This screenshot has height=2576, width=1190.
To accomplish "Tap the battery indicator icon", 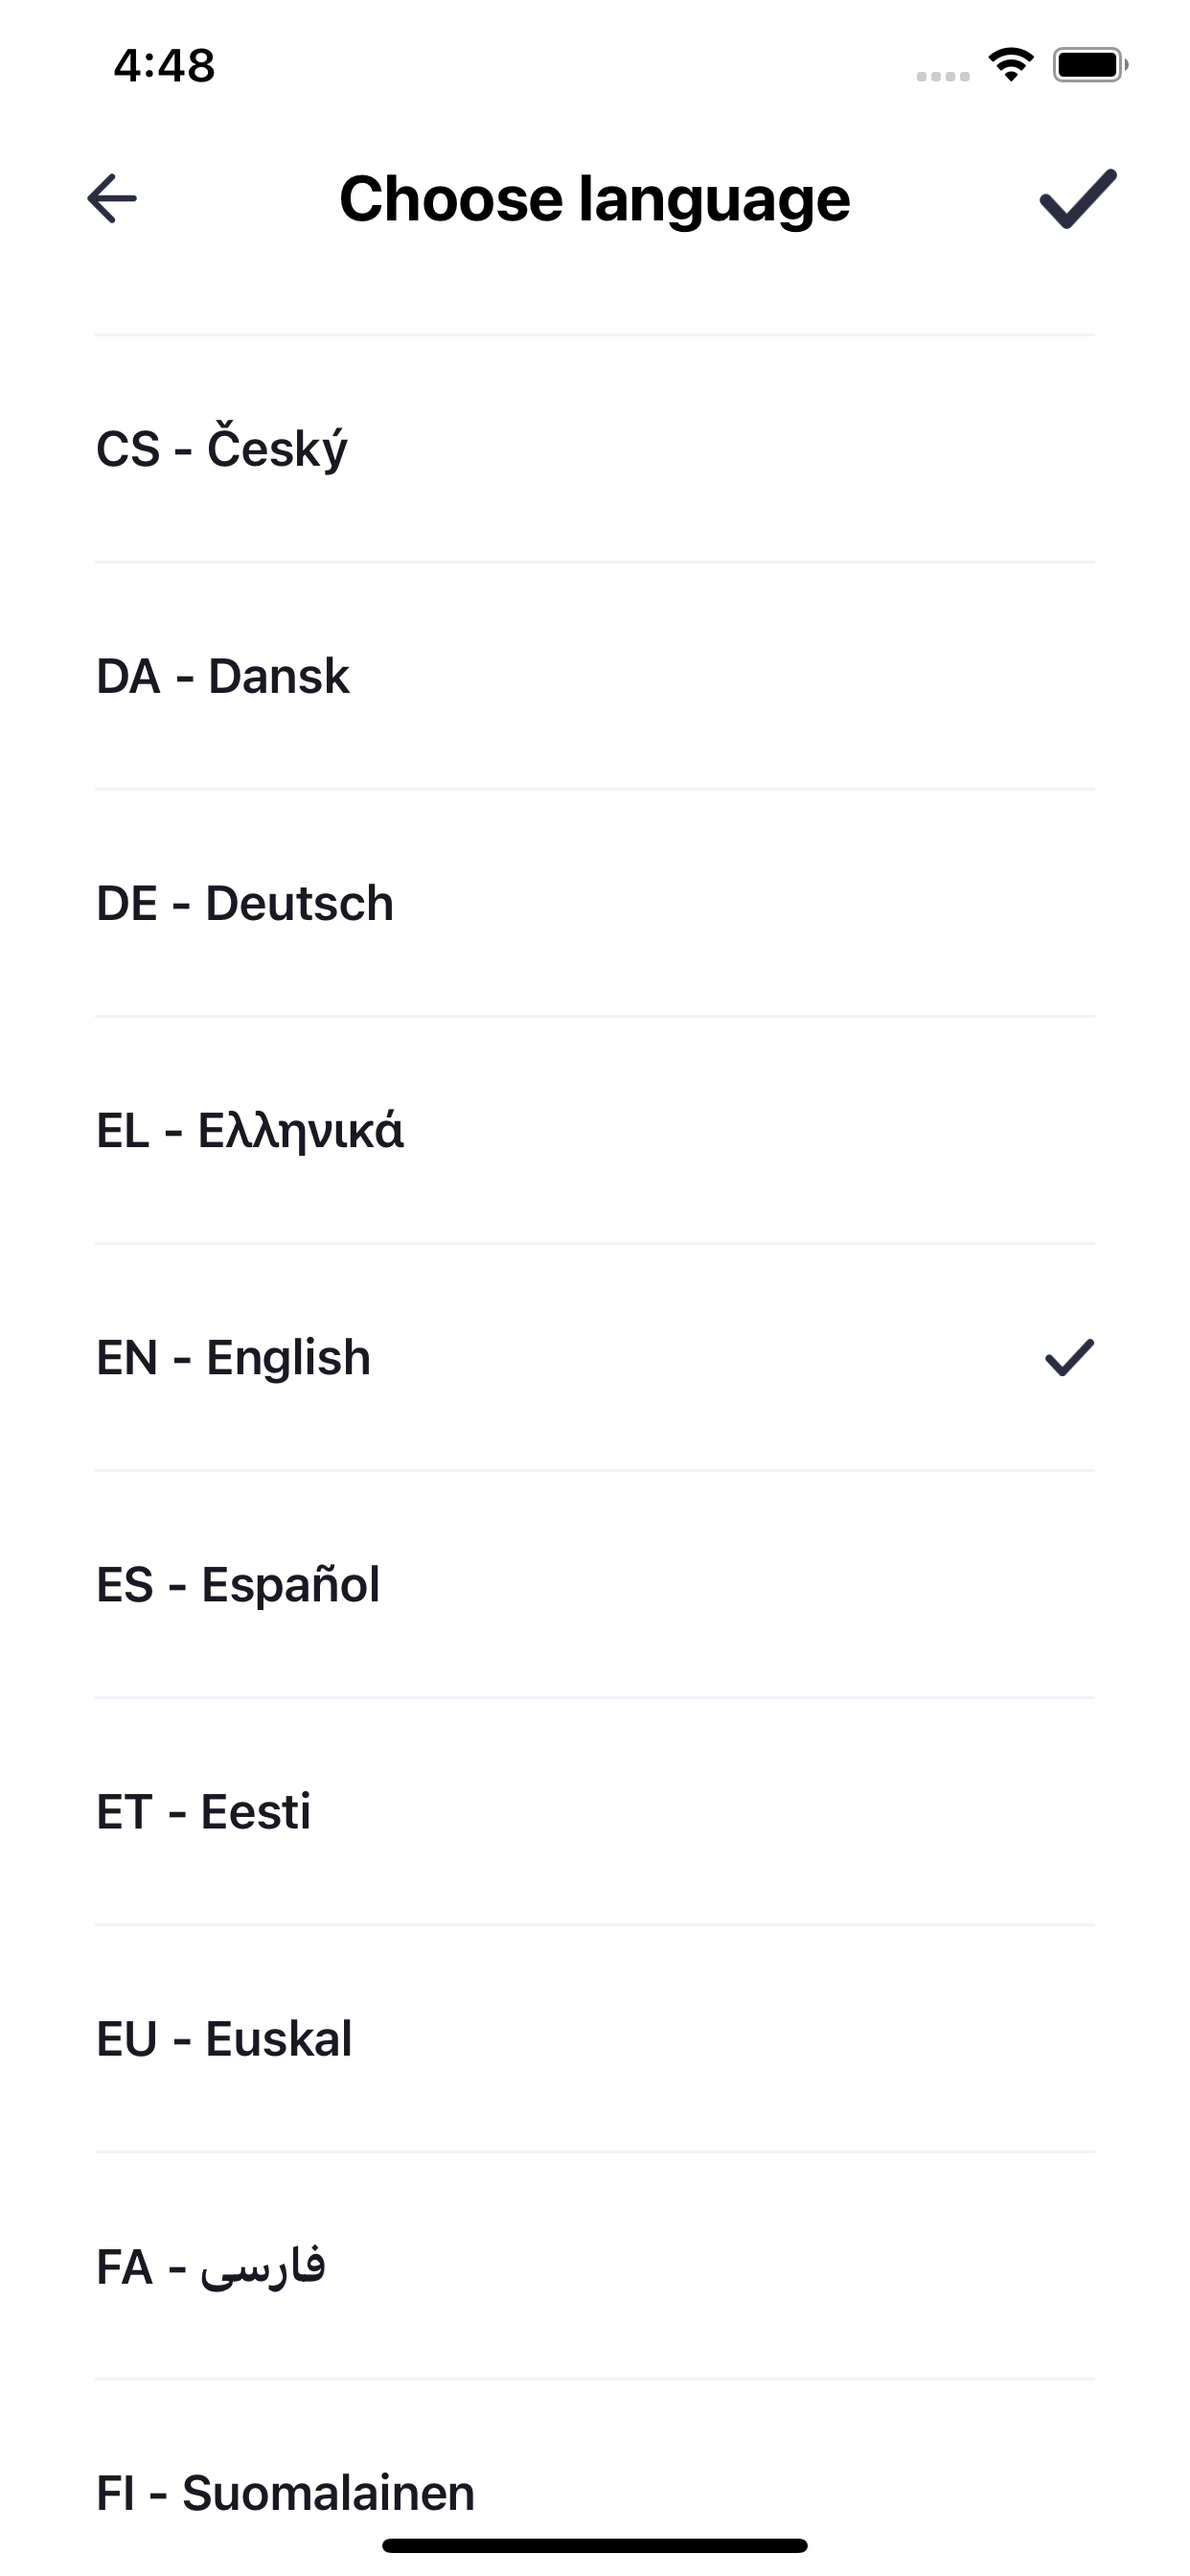I will tap(1090, 66).
